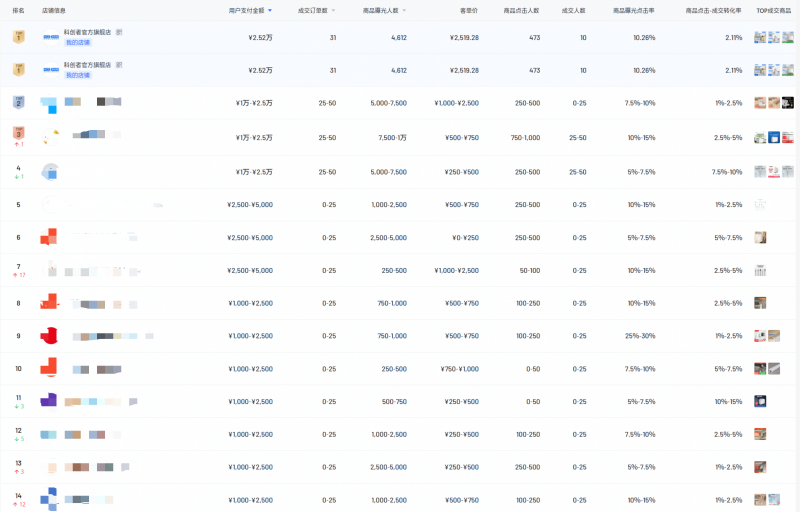Viewport: 800px width, 512px height.
Task: Open rank 6 store's top product thumbnail
Action: (760, 237)
